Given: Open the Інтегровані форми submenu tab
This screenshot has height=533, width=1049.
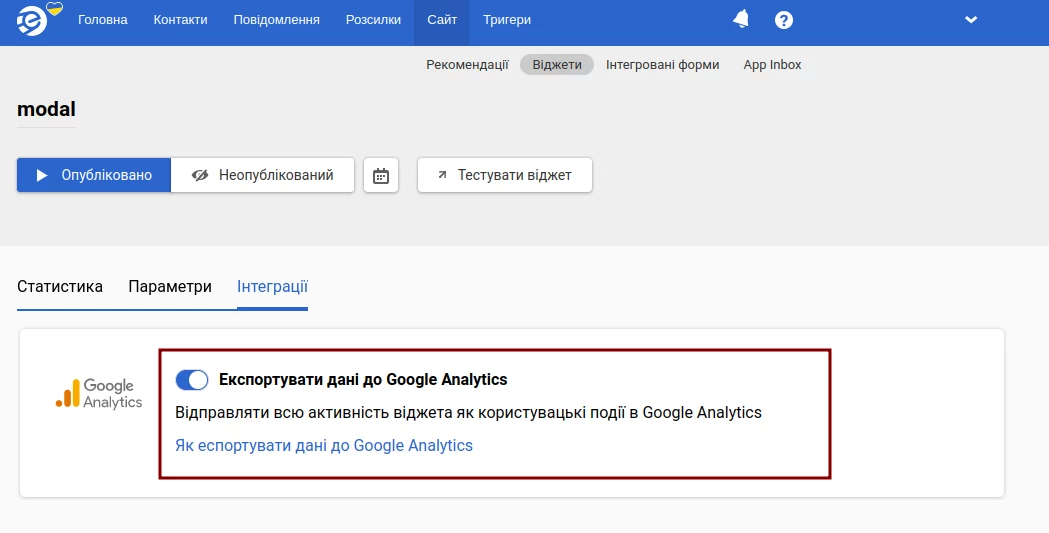Looking at the screenshot, I should click(x=662, y=65).
